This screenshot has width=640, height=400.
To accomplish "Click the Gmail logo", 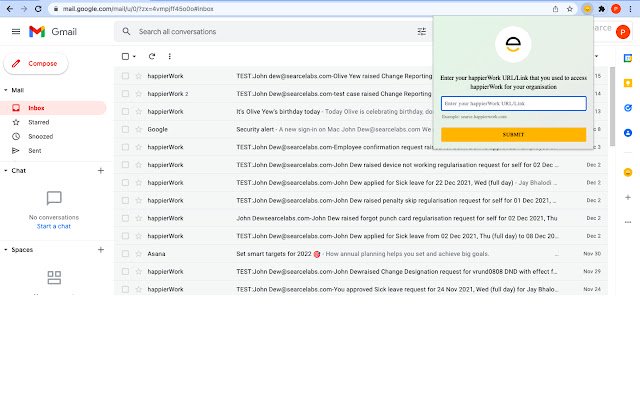I will tap(53, 31).
